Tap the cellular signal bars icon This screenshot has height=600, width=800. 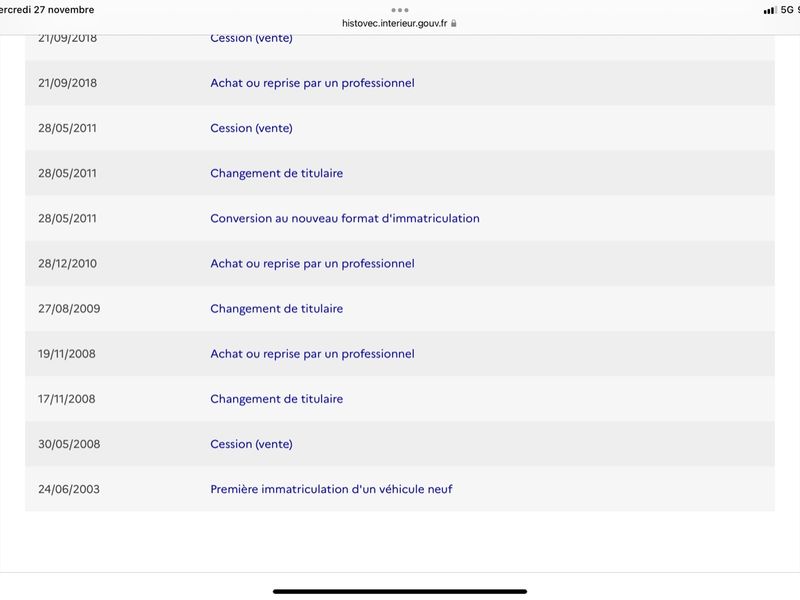coord(770,10)
